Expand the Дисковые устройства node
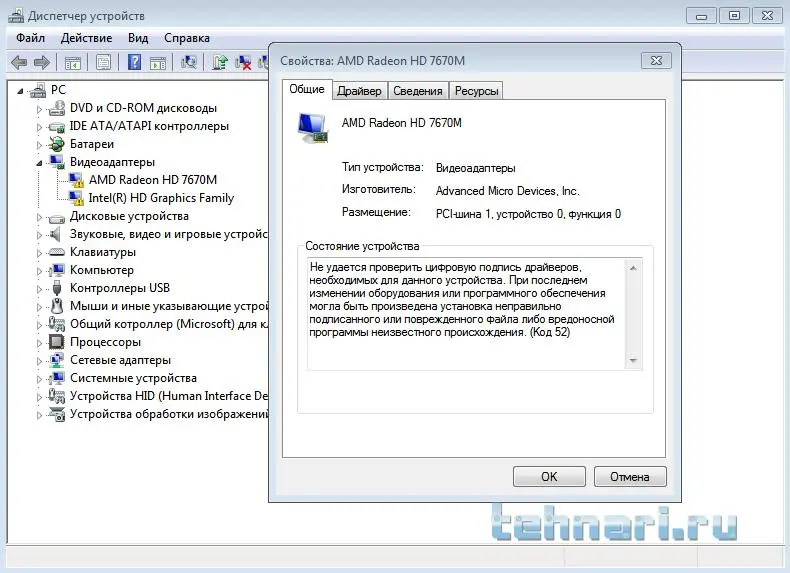This screenshot has width=790, height=573. tap(39, 217)
